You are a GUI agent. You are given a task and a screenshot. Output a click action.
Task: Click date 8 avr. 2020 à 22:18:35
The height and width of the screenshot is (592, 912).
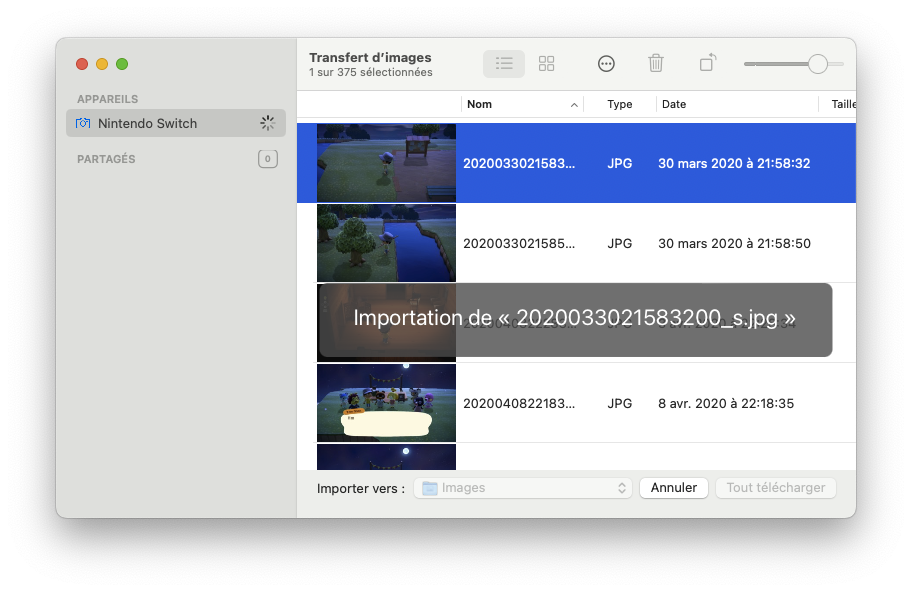pos(726,404)
